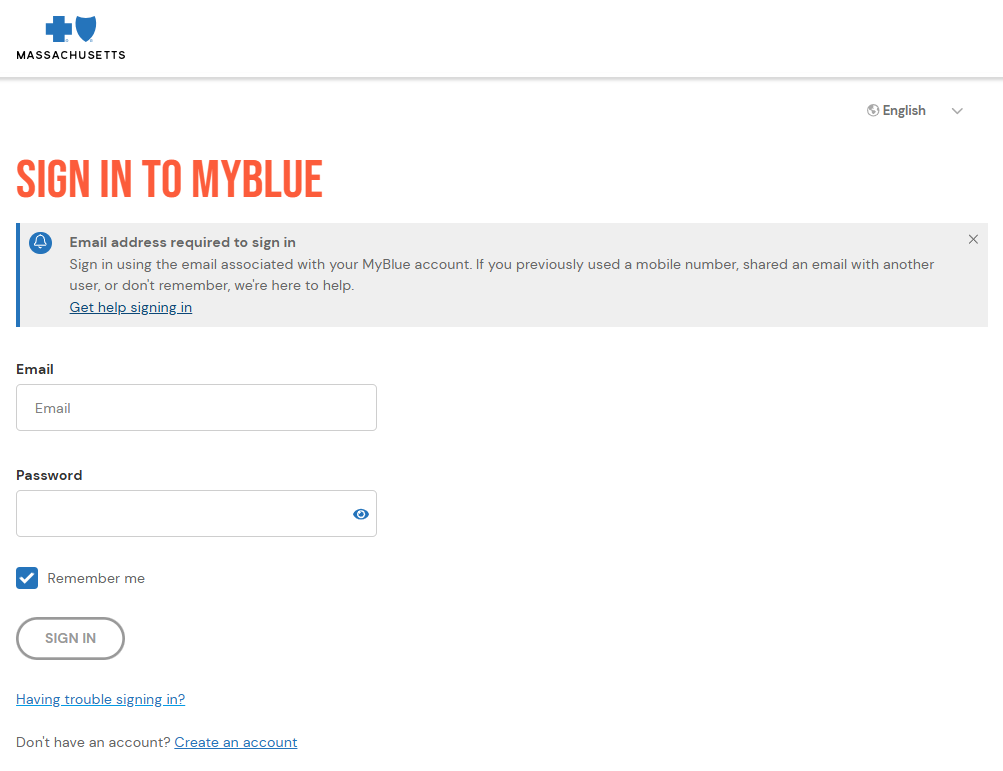Click the SIGN IN button
Image resolution: width=1003 pixels, height=771 pixels.
tap(70, 638)
